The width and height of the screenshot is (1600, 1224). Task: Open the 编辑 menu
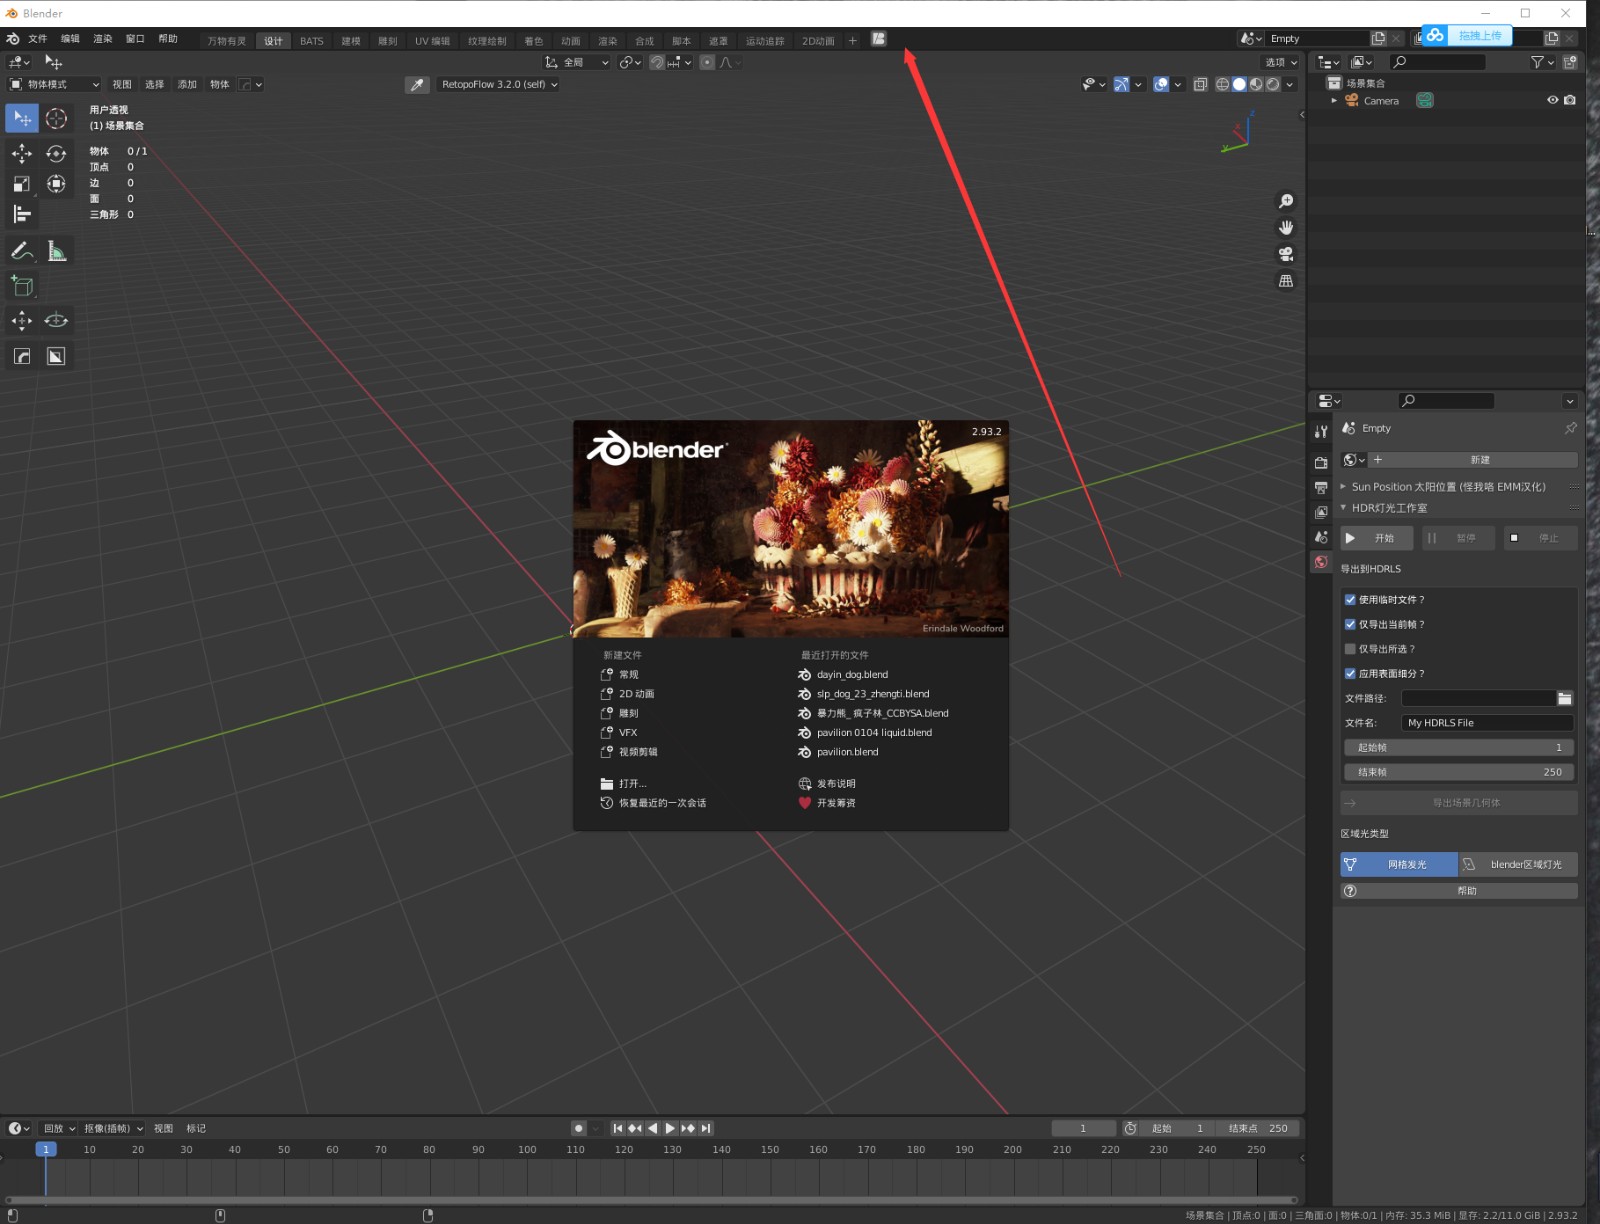[70, 39]
